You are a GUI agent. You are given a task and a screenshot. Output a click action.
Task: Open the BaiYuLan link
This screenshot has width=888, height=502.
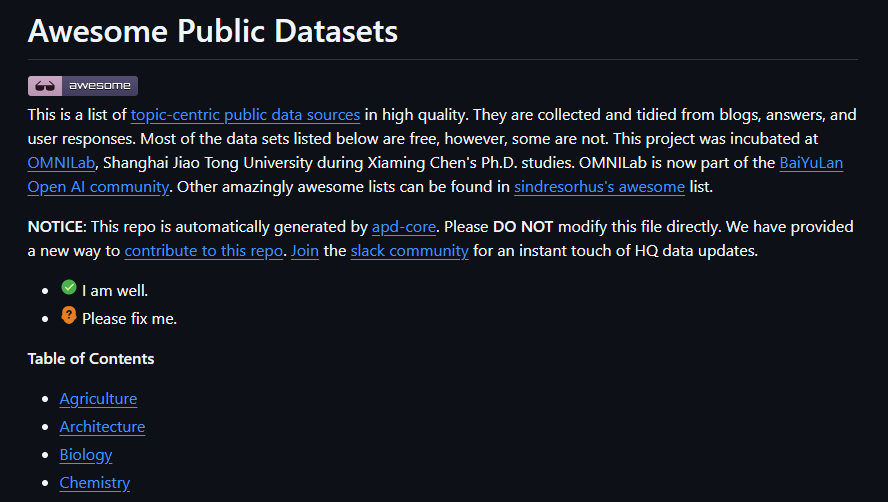coord(811,163)
